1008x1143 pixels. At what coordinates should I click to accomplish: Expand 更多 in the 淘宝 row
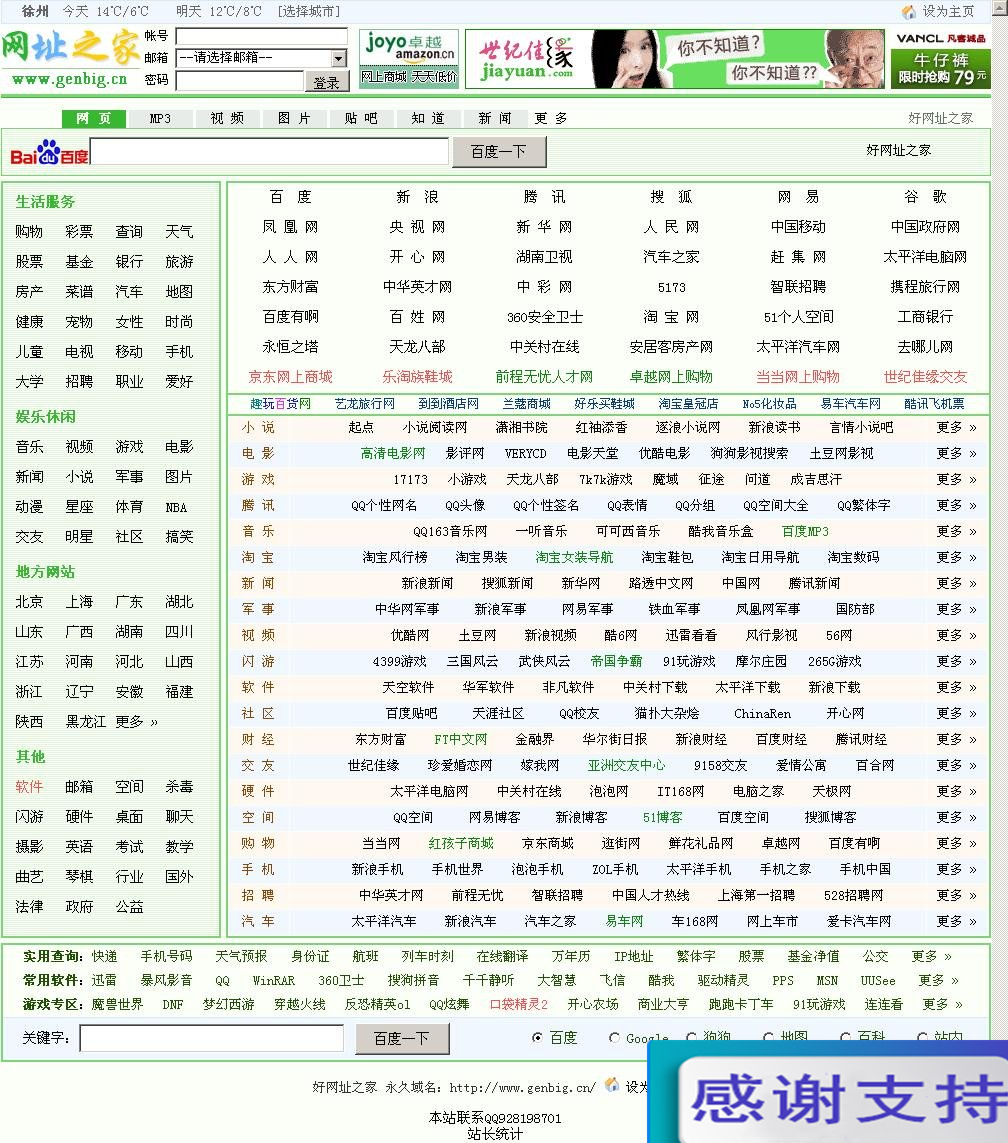tap(956, 557)
